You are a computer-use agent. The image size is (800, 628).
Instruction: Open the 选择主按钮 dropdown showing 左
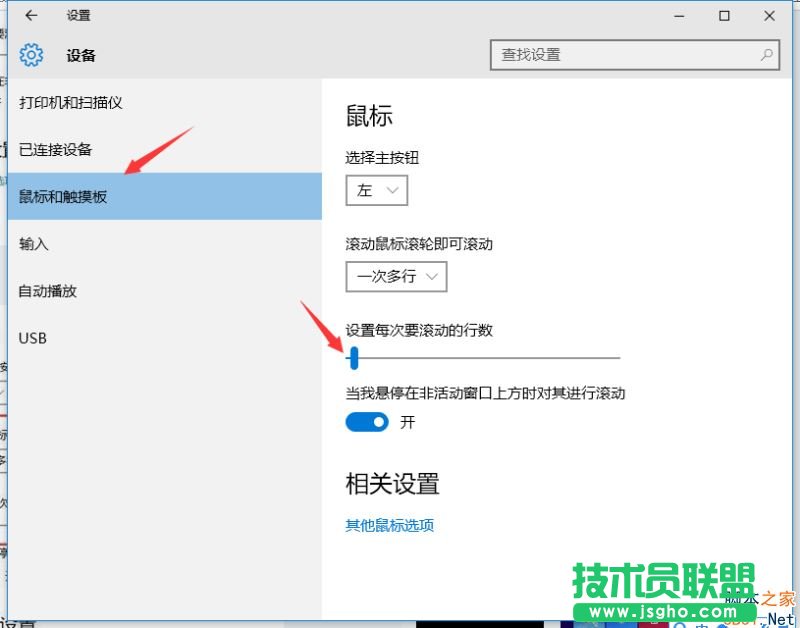pyautogui.click(x=376, y=190)
